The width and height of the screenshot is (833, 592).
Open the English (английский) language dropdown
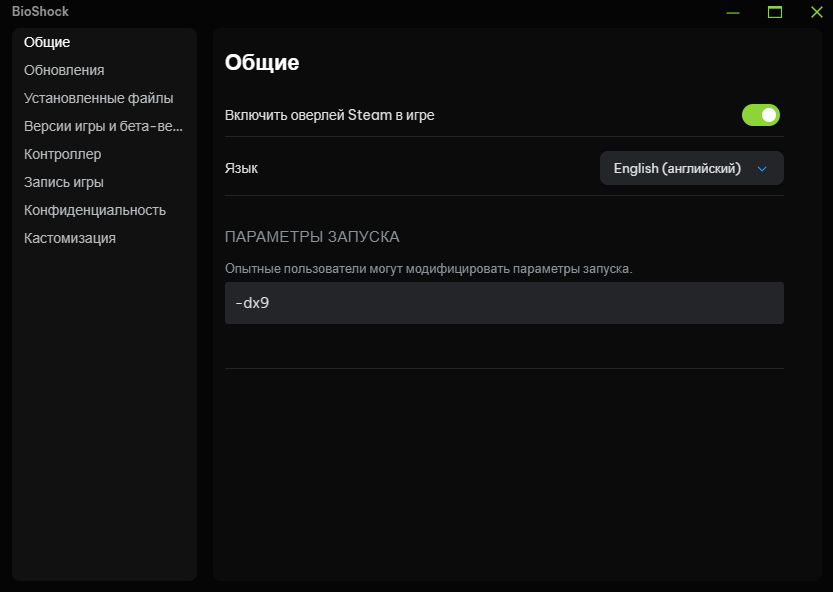point(691,168)
